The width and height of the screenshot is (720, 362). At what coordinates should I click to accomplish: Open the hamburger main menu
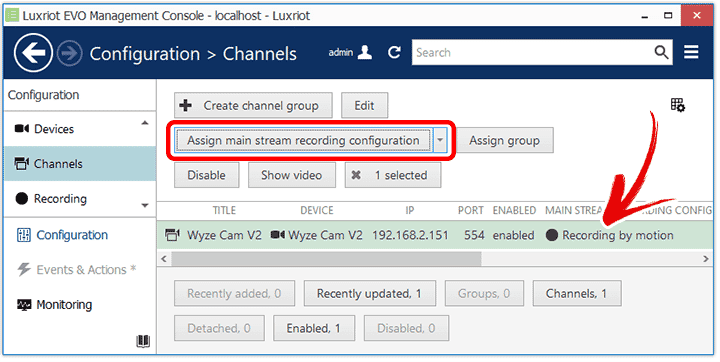click(691, 52)
